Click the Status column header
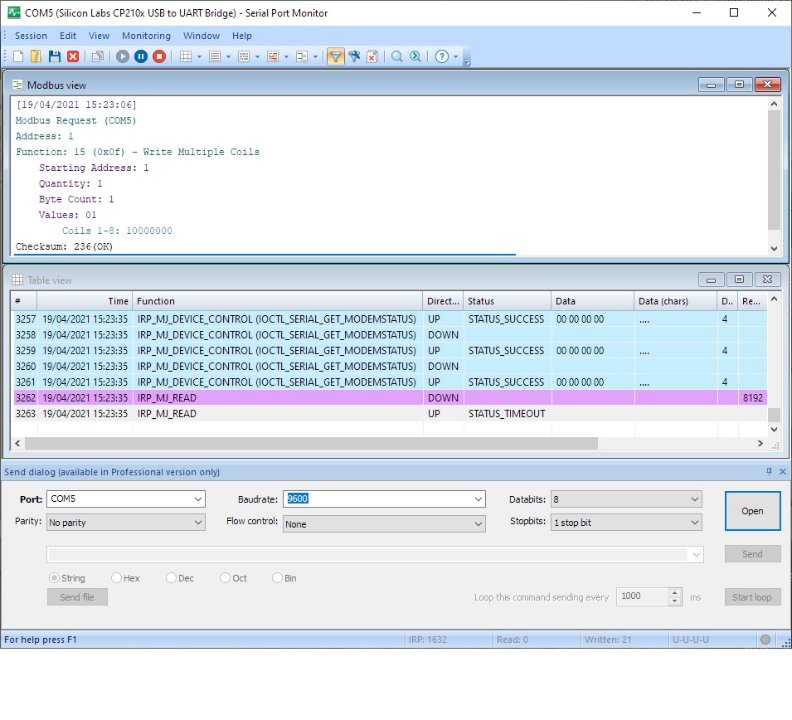792x720 pixels. coord(507,301)
